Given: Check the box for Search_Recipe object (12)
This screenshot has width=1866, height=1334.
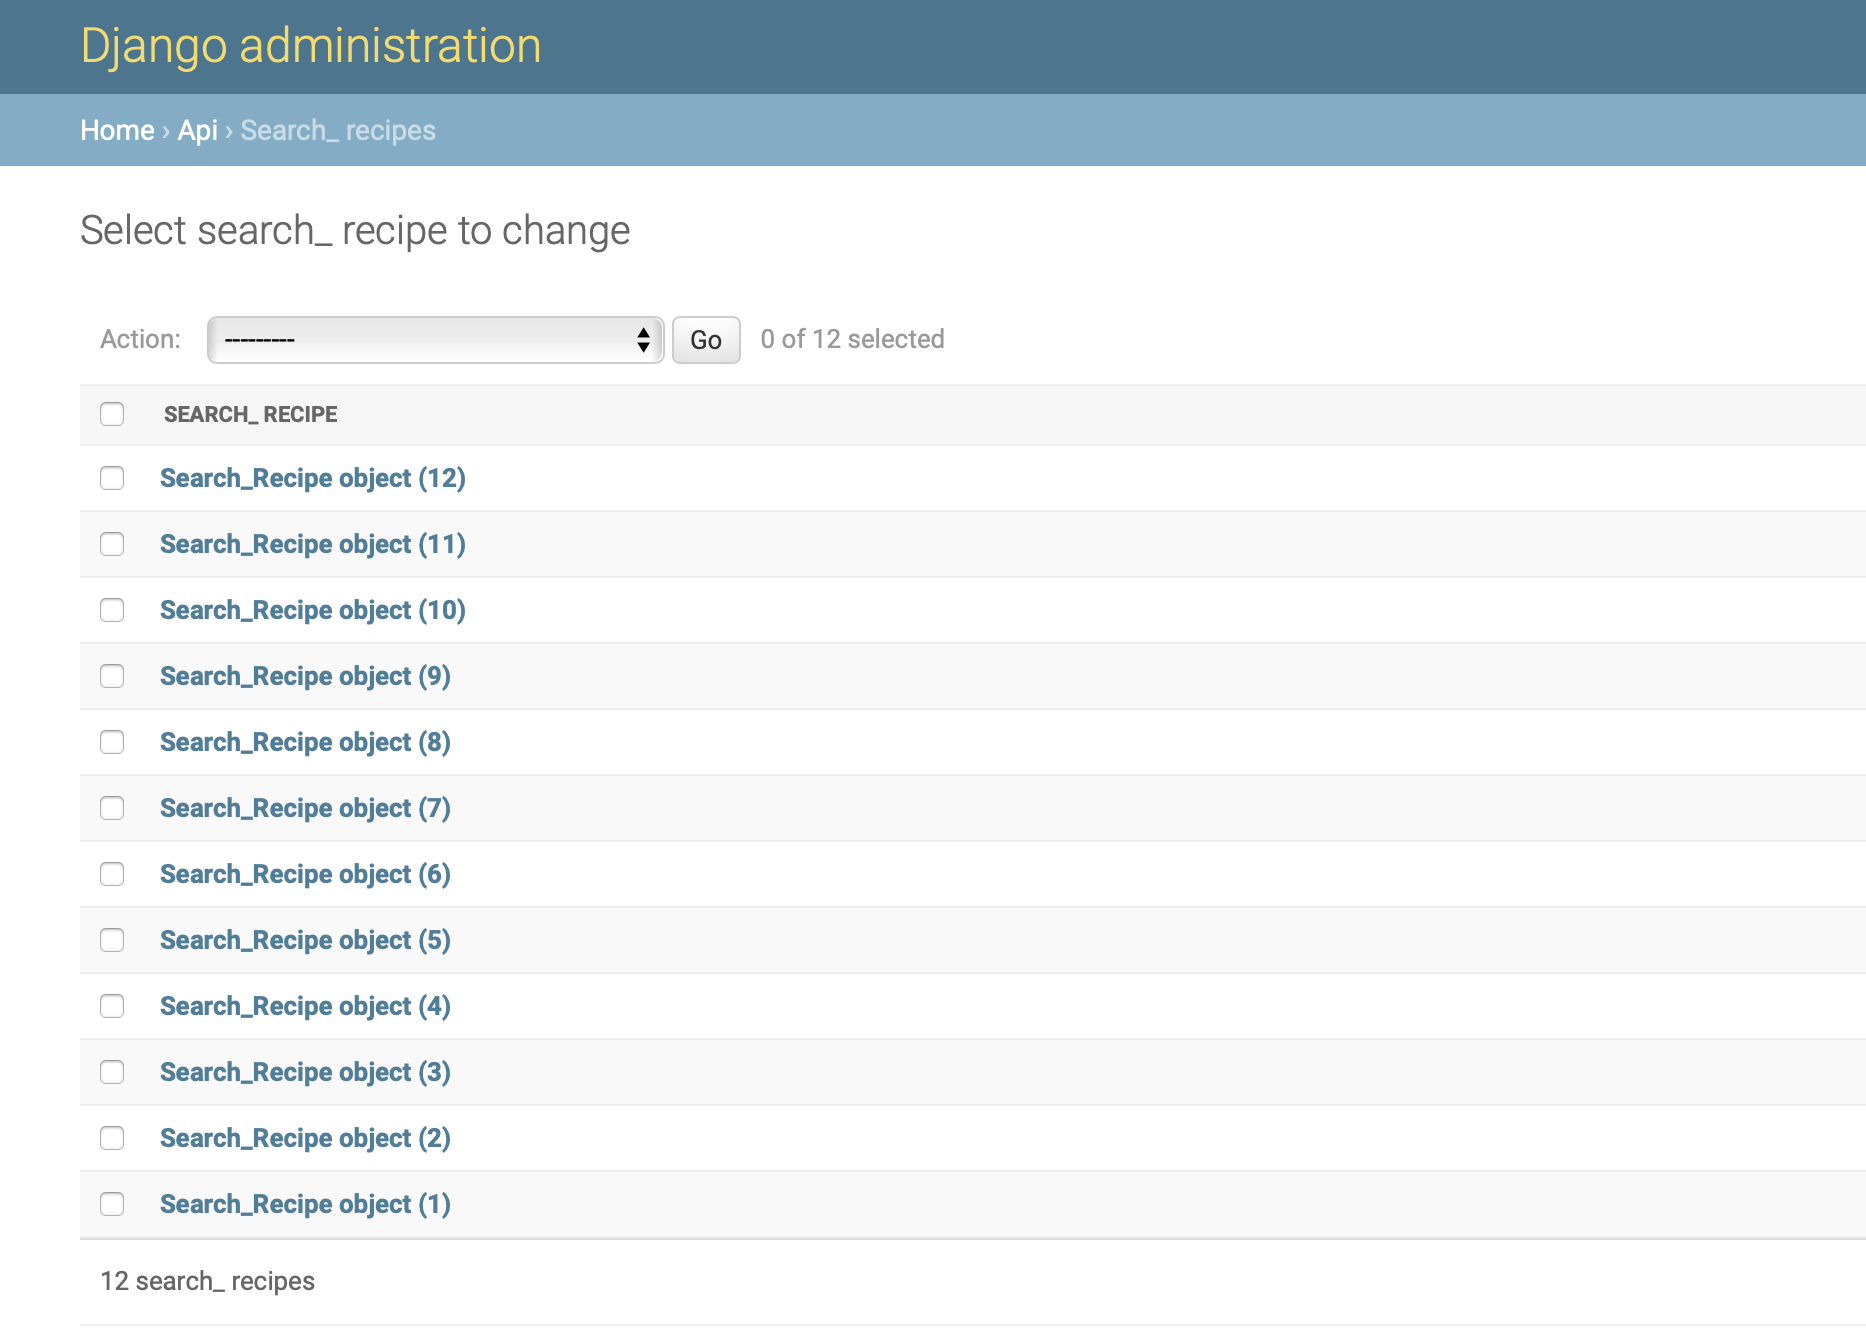Looking at the screenshot, I should tap(112, 478).
